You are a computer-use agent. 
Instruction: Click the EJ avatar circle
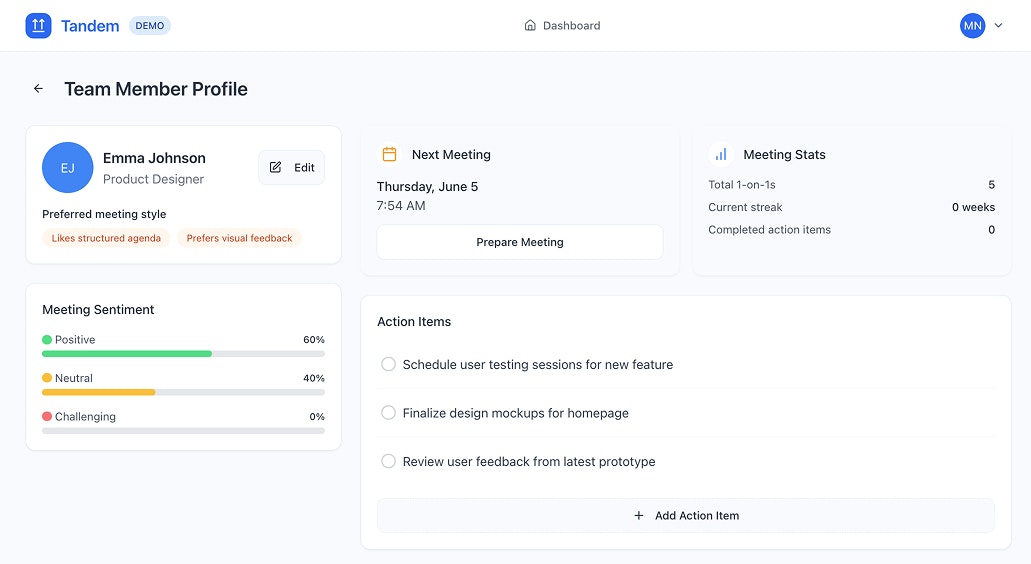tap(67, 168)
